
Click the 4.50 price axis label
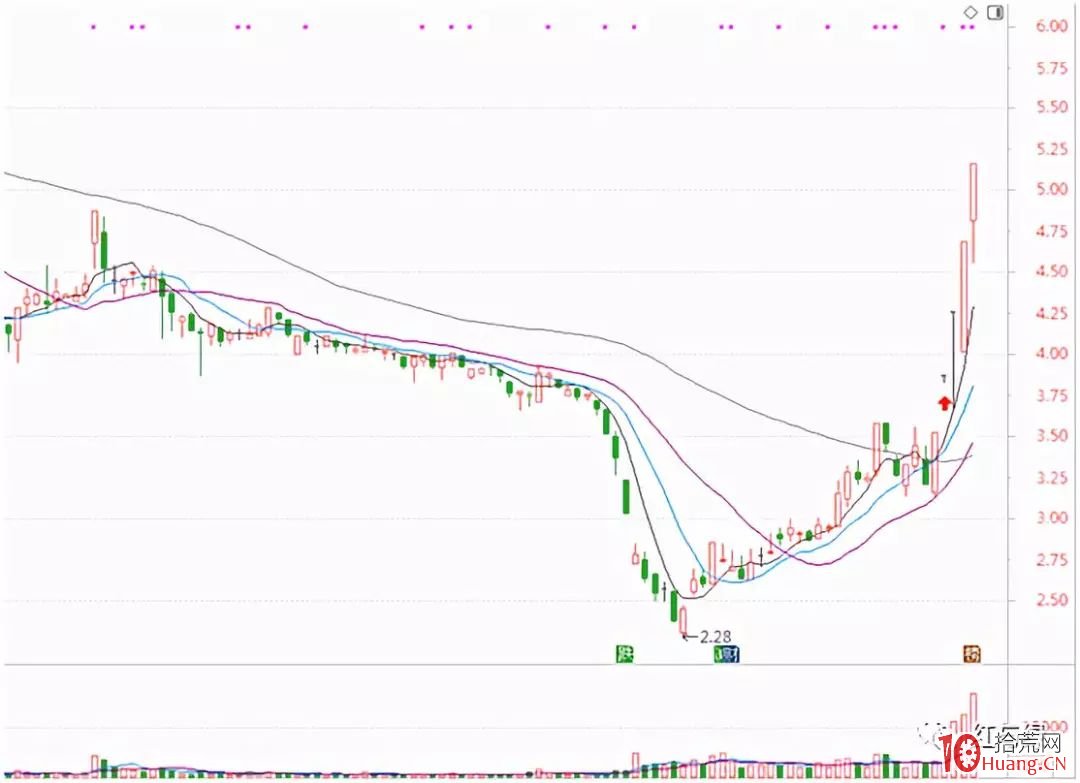click(1052, 271)
